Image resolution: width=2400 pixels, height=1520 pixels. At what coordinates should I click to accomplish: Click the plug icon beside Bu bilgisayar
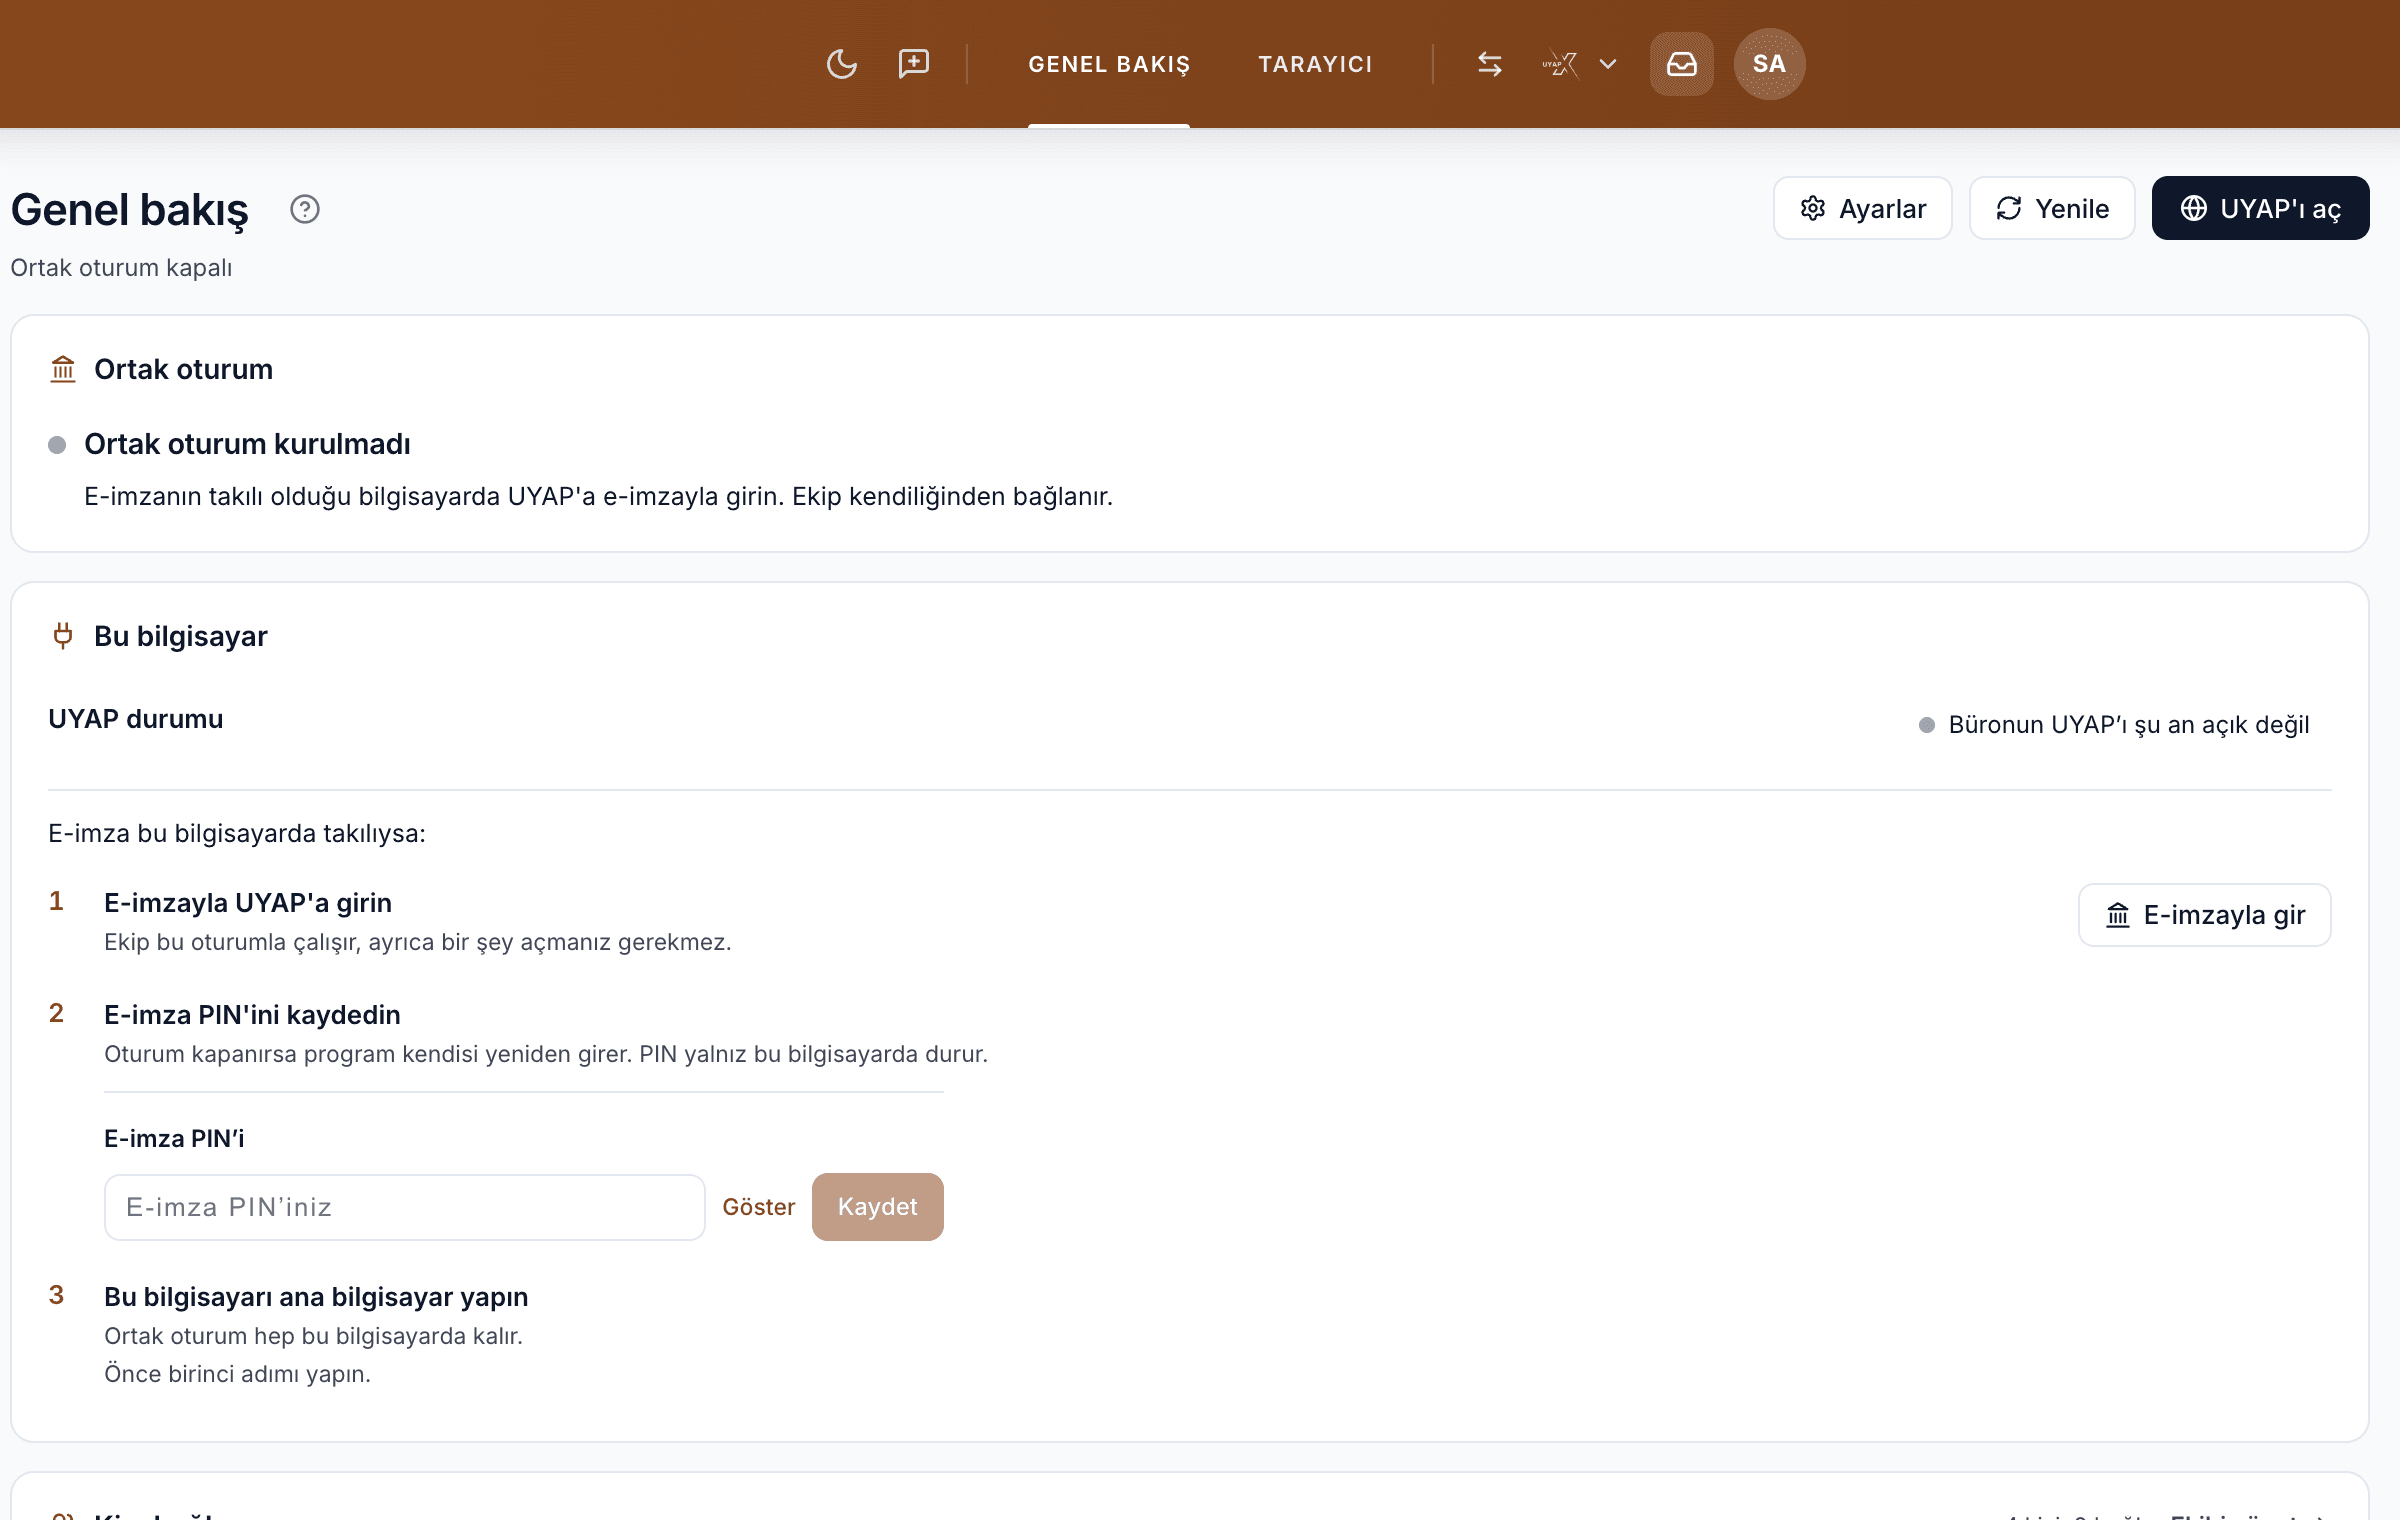(x=63, y=636)
